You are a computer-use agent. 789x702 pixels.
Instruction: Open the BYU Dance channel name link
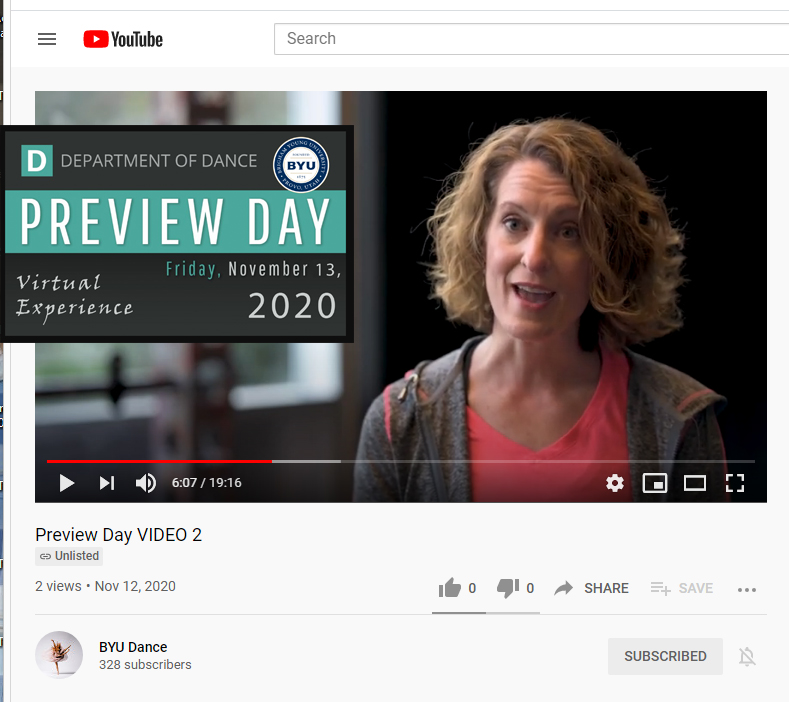click(x=133, y=647)
